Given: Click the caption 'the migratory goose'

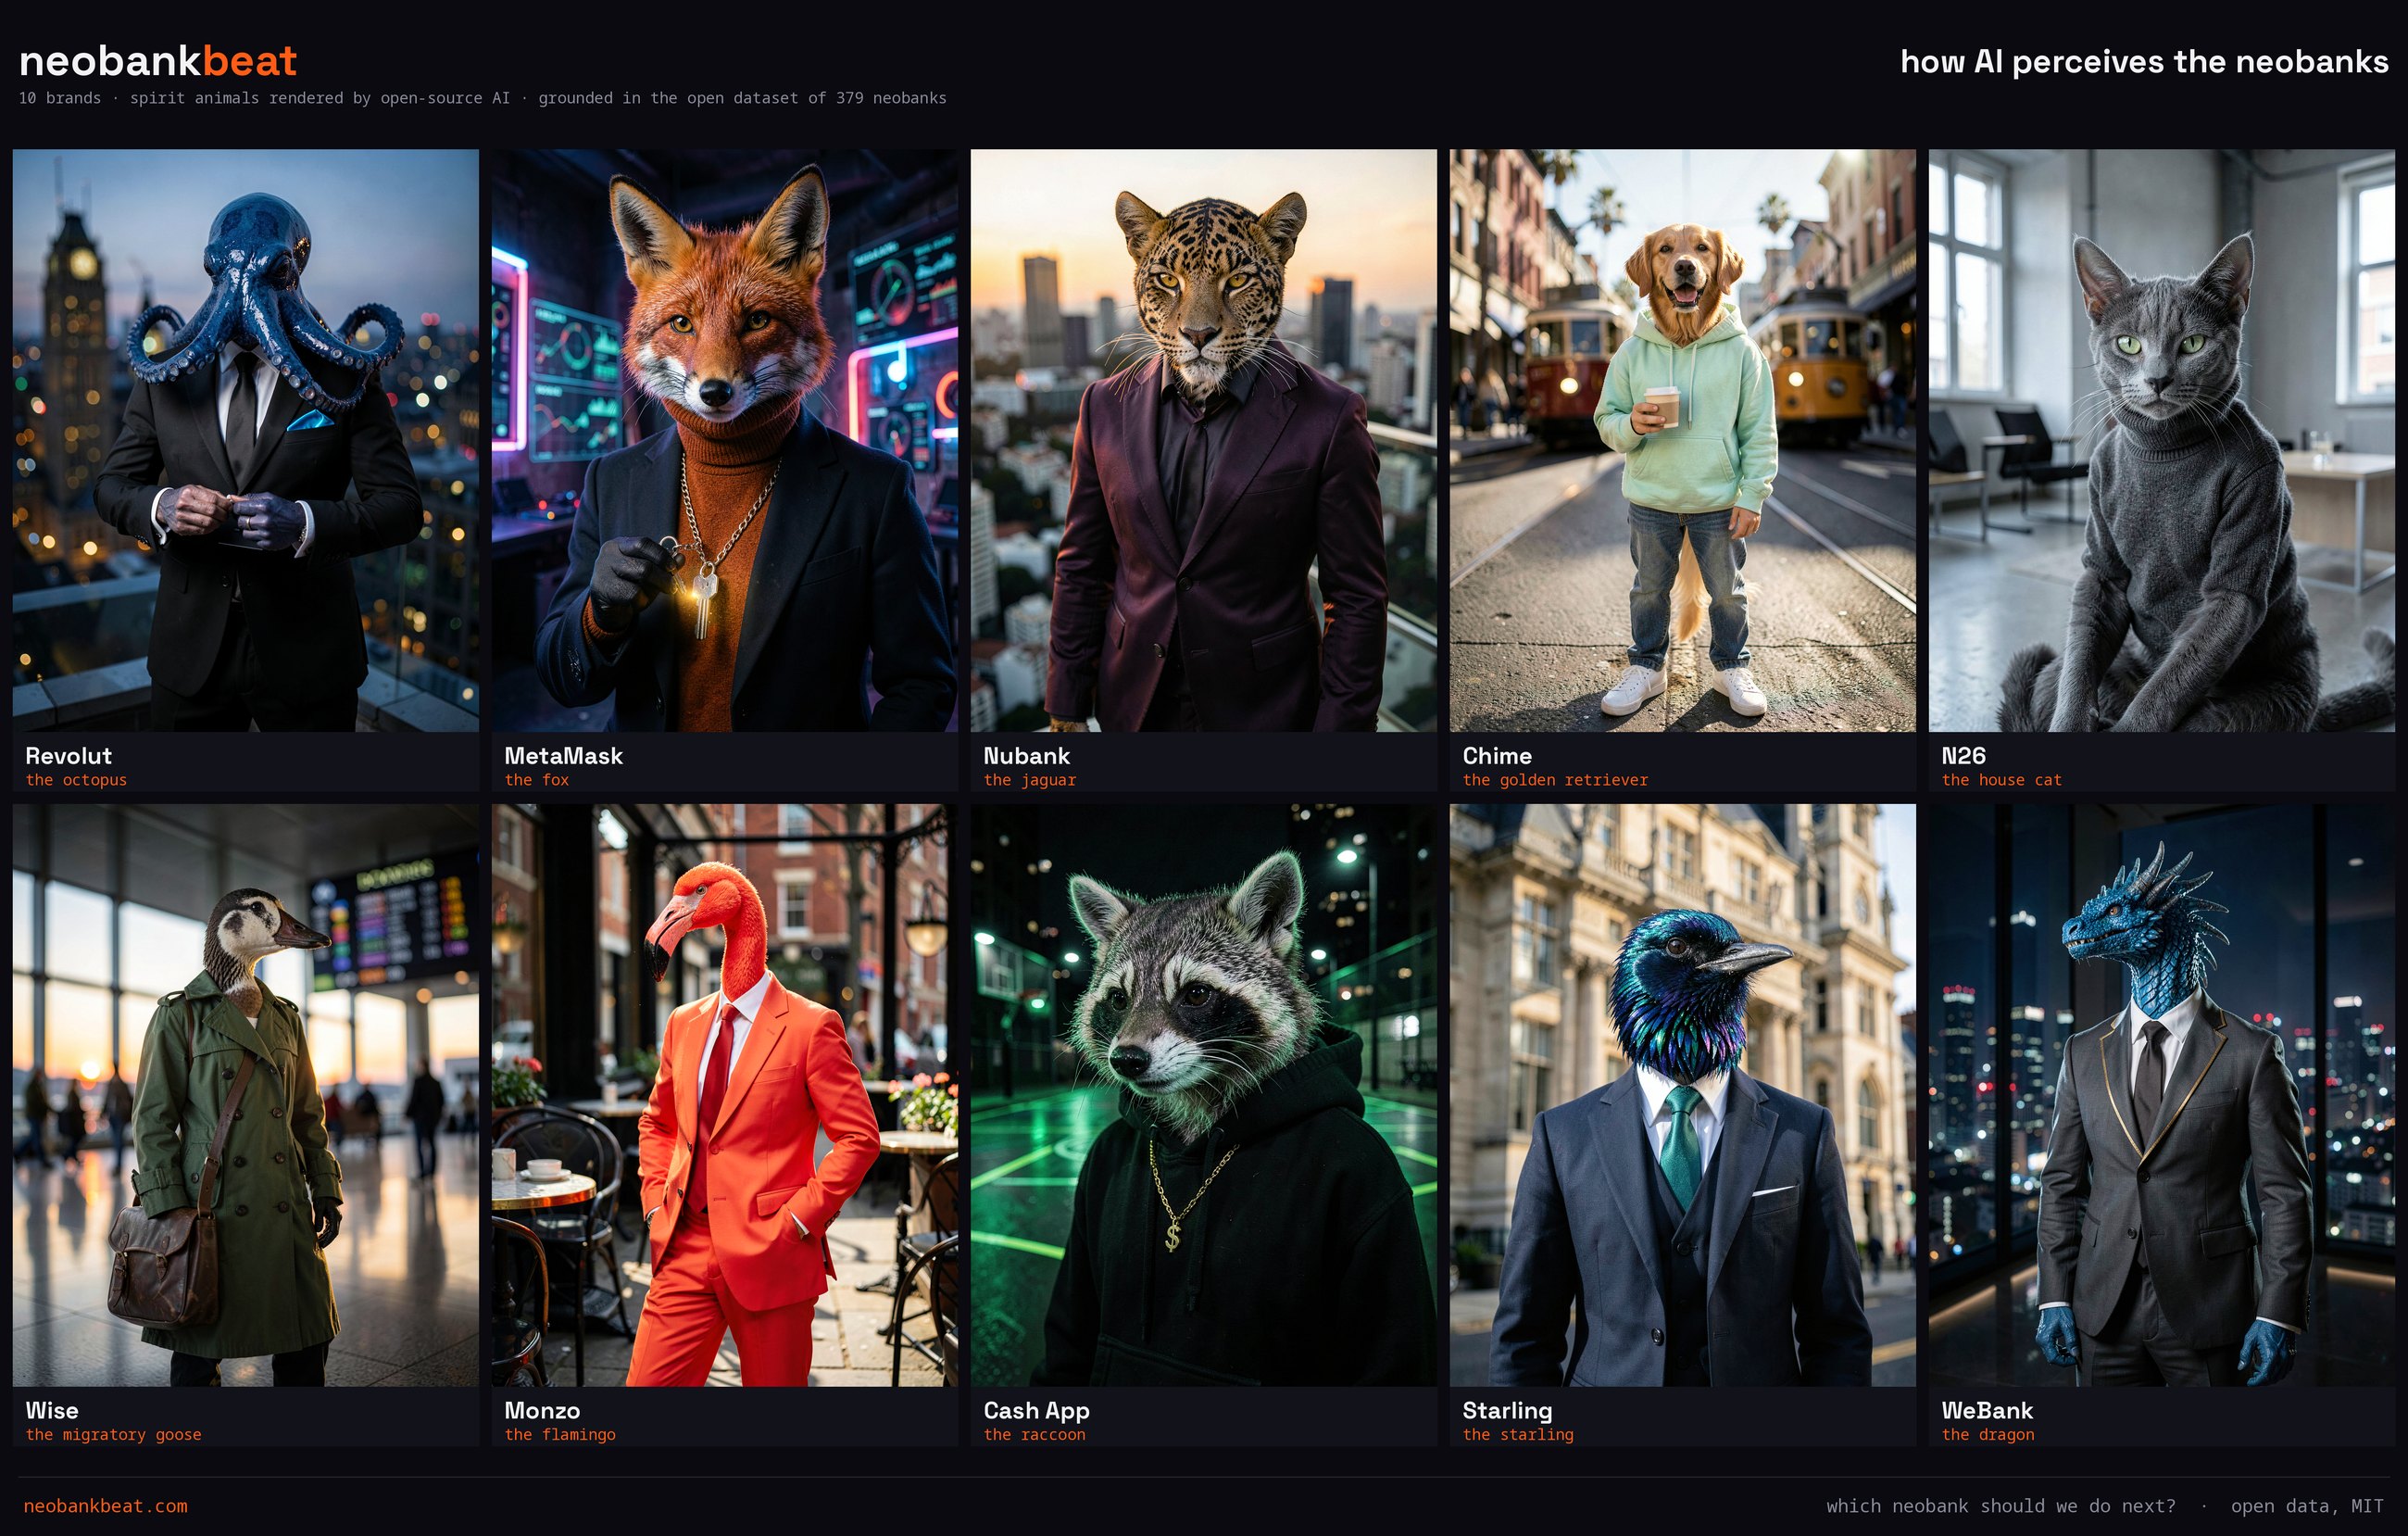Looking at the screenshot, I should click(x=113, y=1435).
